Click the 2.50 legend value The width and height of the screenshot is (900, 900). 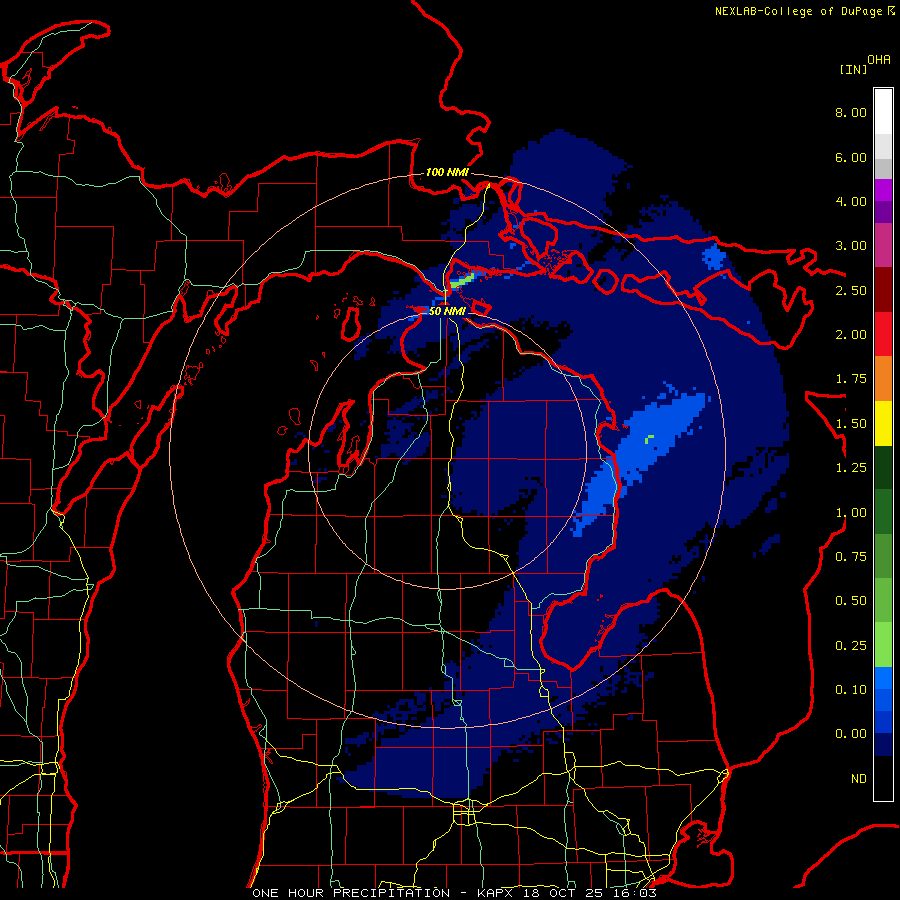click(851, 290)
